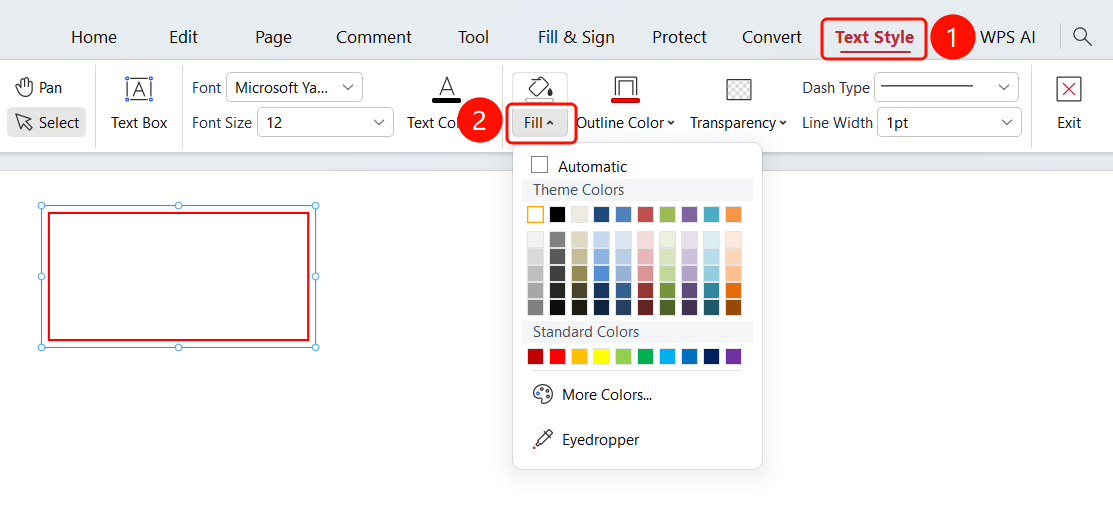This screenshot has width=1113, height=516.
Task: Open the Fill & Sign tab
Action: tap(576, 38)
